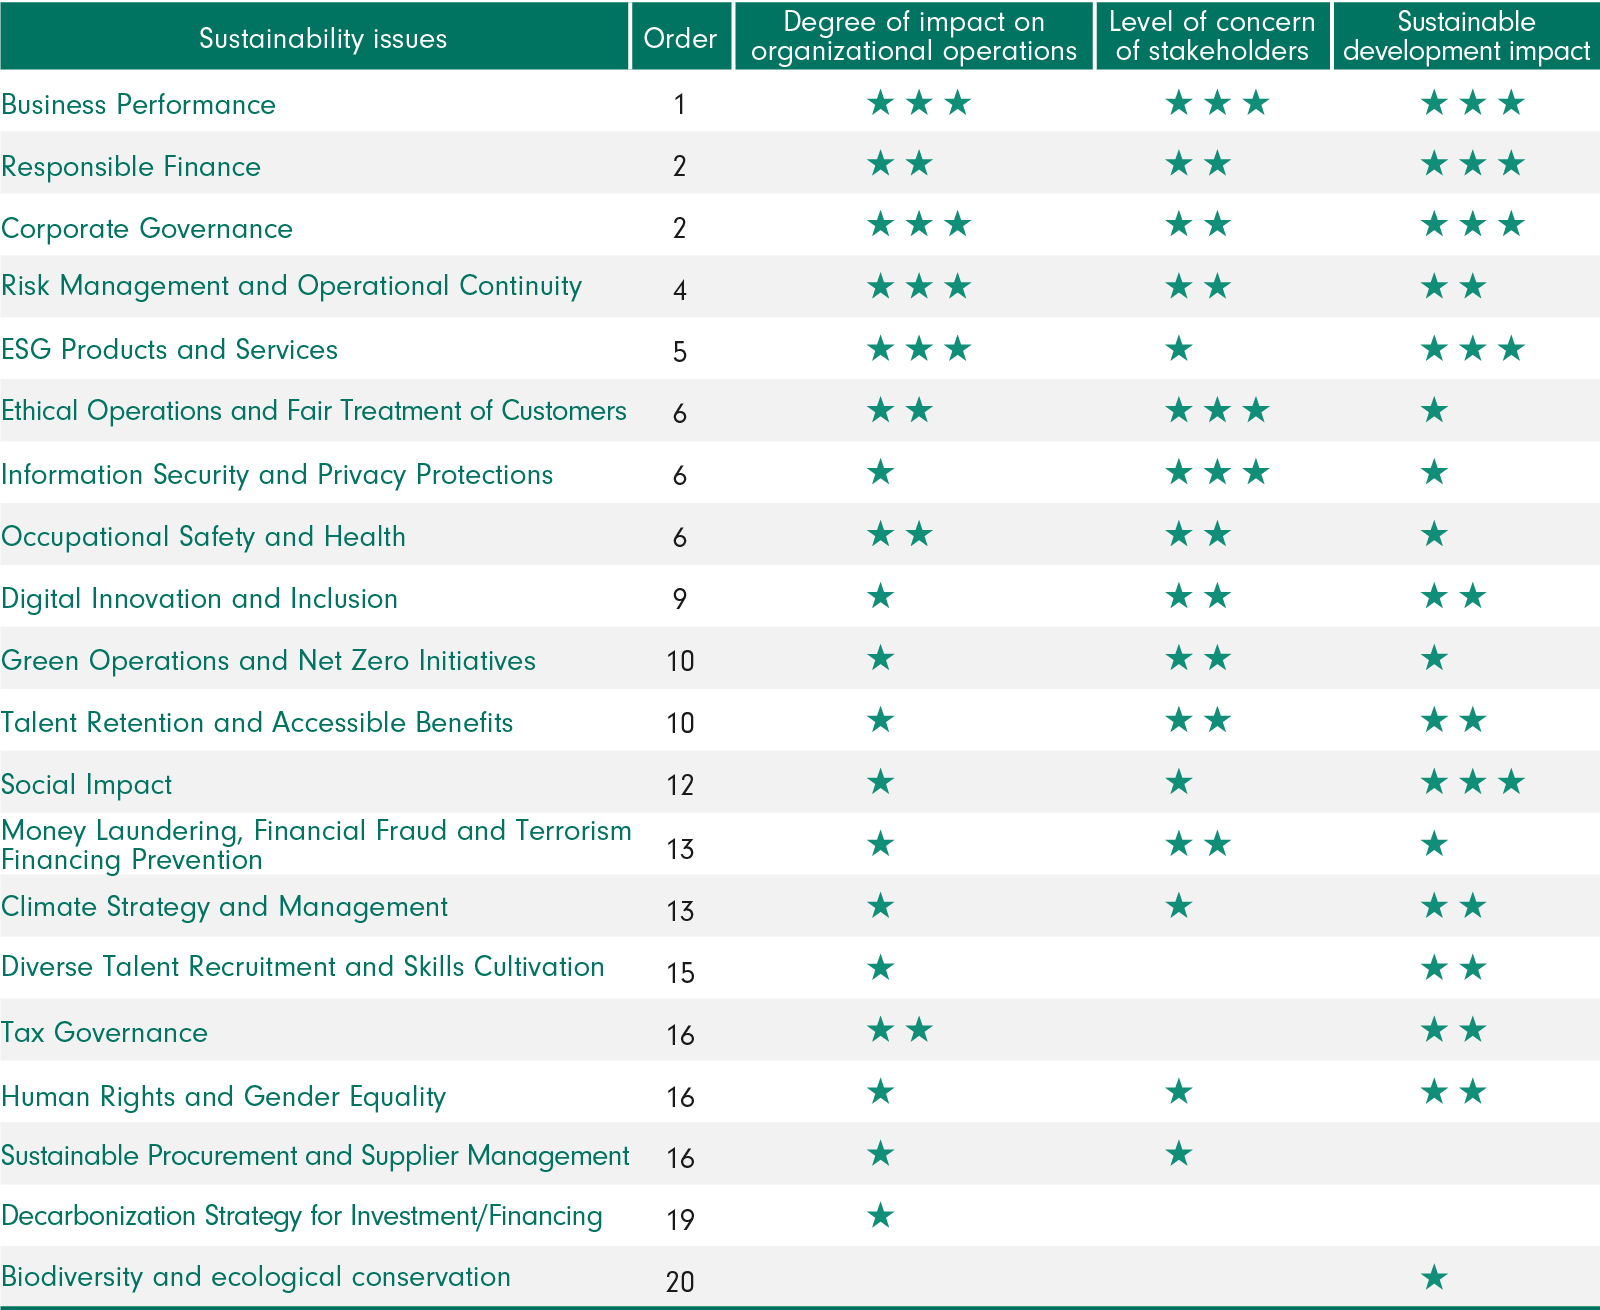
Task: Click Corporate Governance's stakeholder concern stars
Action: pyautogui.click(x=1199, y=224)
